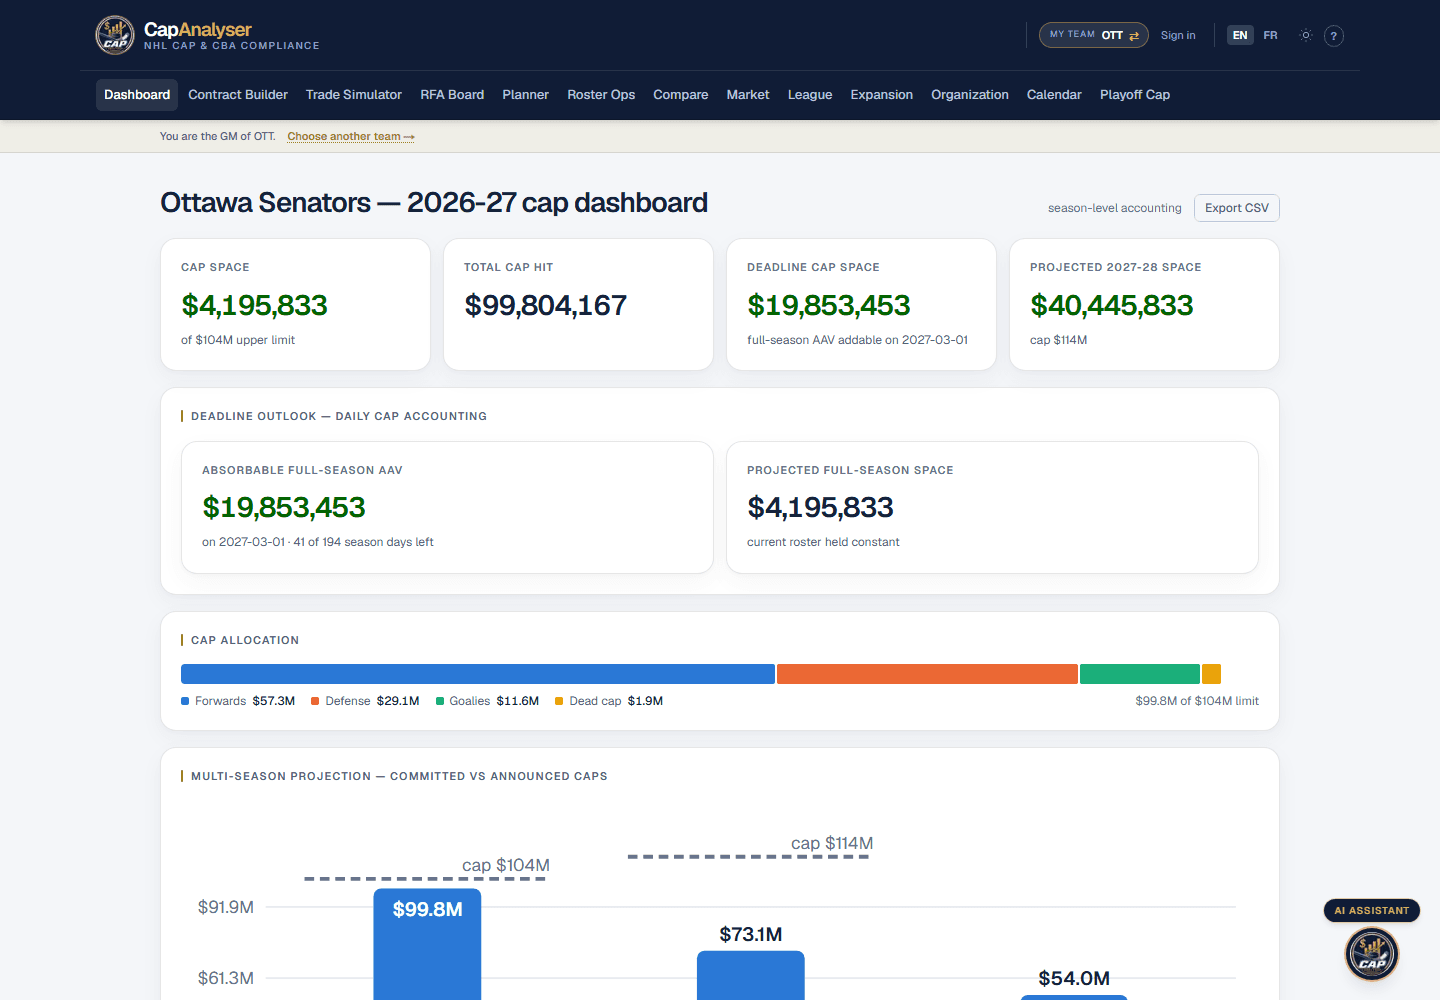Switch language to EN
Viewport: 1440px width, 1000px height.
pyautogui.click(x=1240, y=35)
